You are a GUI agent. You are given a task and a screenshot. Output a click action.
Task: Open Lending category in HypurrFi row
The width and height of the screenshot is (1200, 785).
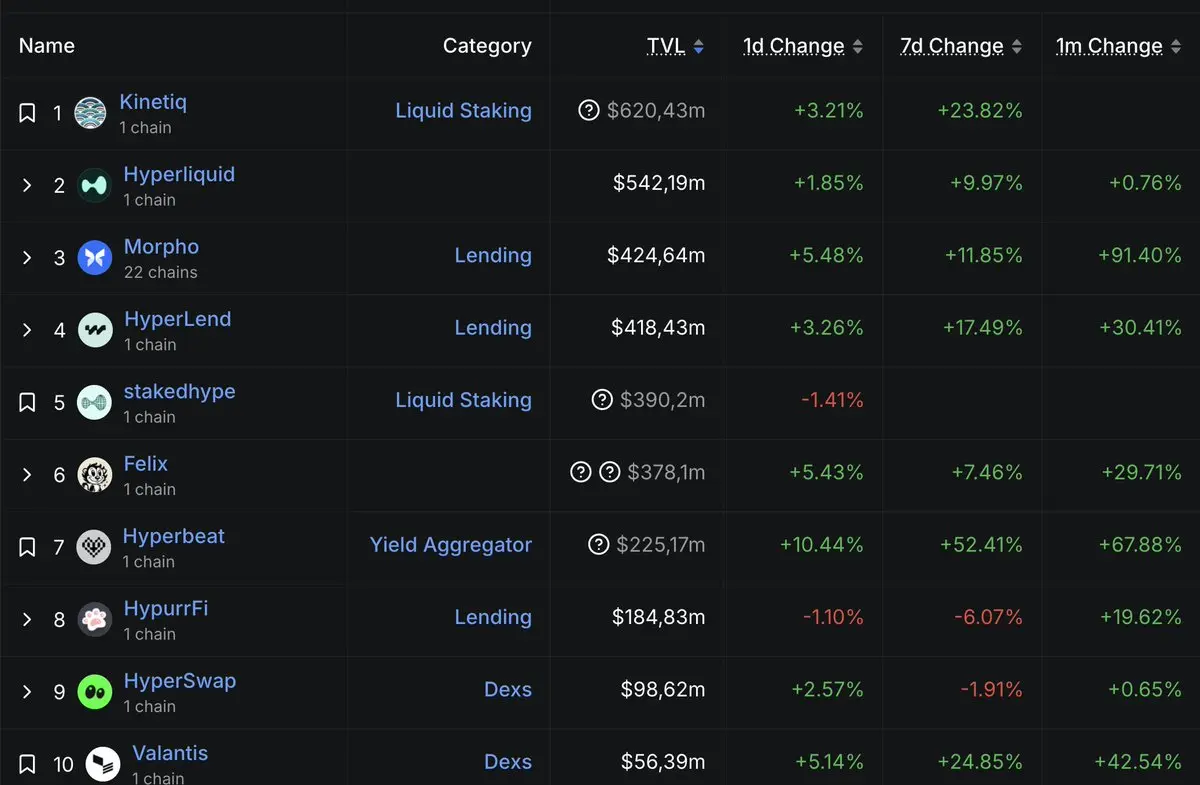click(x=493, y=617)
